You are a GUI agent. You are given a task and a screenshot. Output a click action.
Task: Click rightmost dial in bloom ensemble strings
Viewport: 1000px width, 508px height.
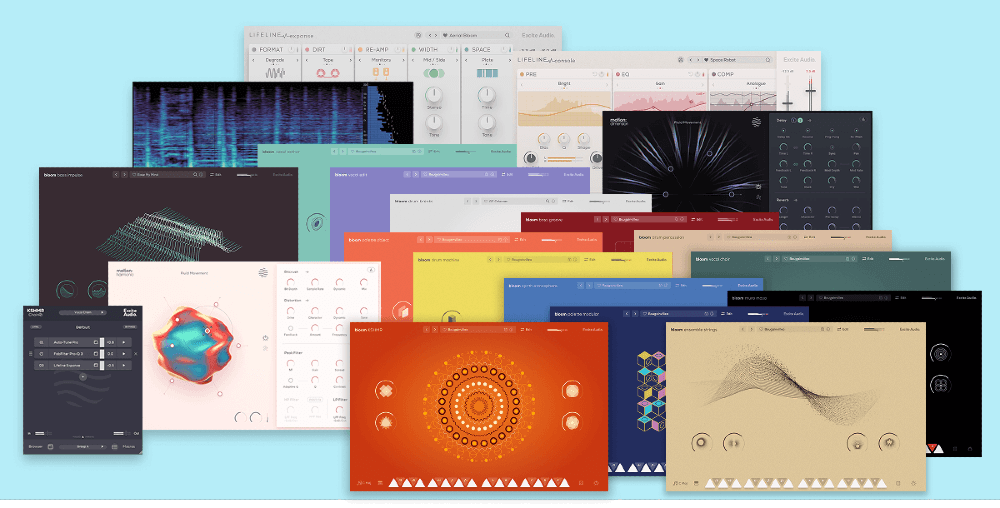[888, 442]
